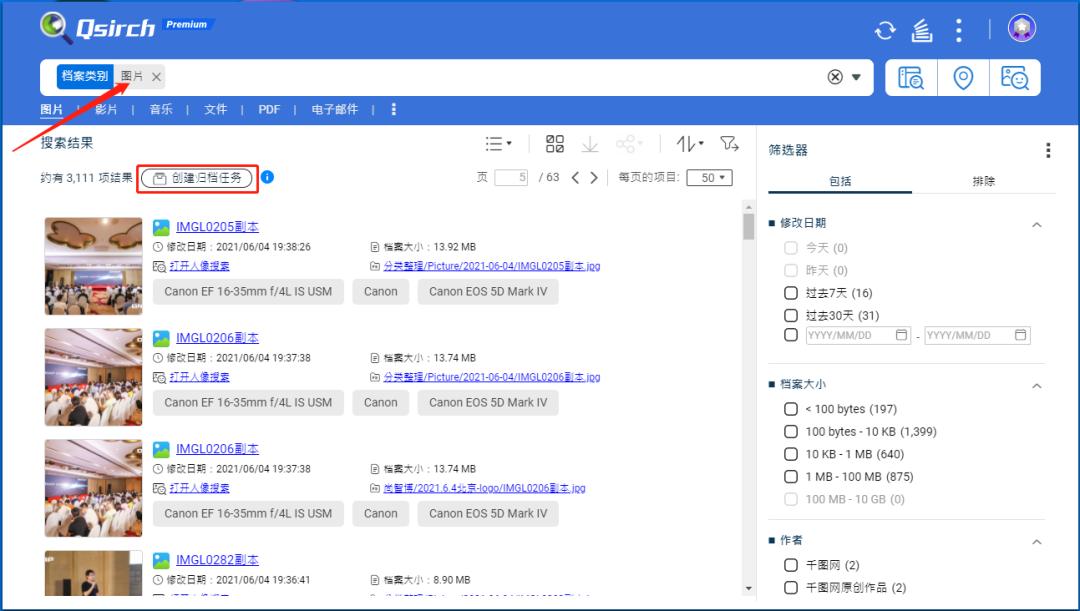Check the 千图网 author filter
This screenshot has width=1080, height=611.
[x=791, y=564]
